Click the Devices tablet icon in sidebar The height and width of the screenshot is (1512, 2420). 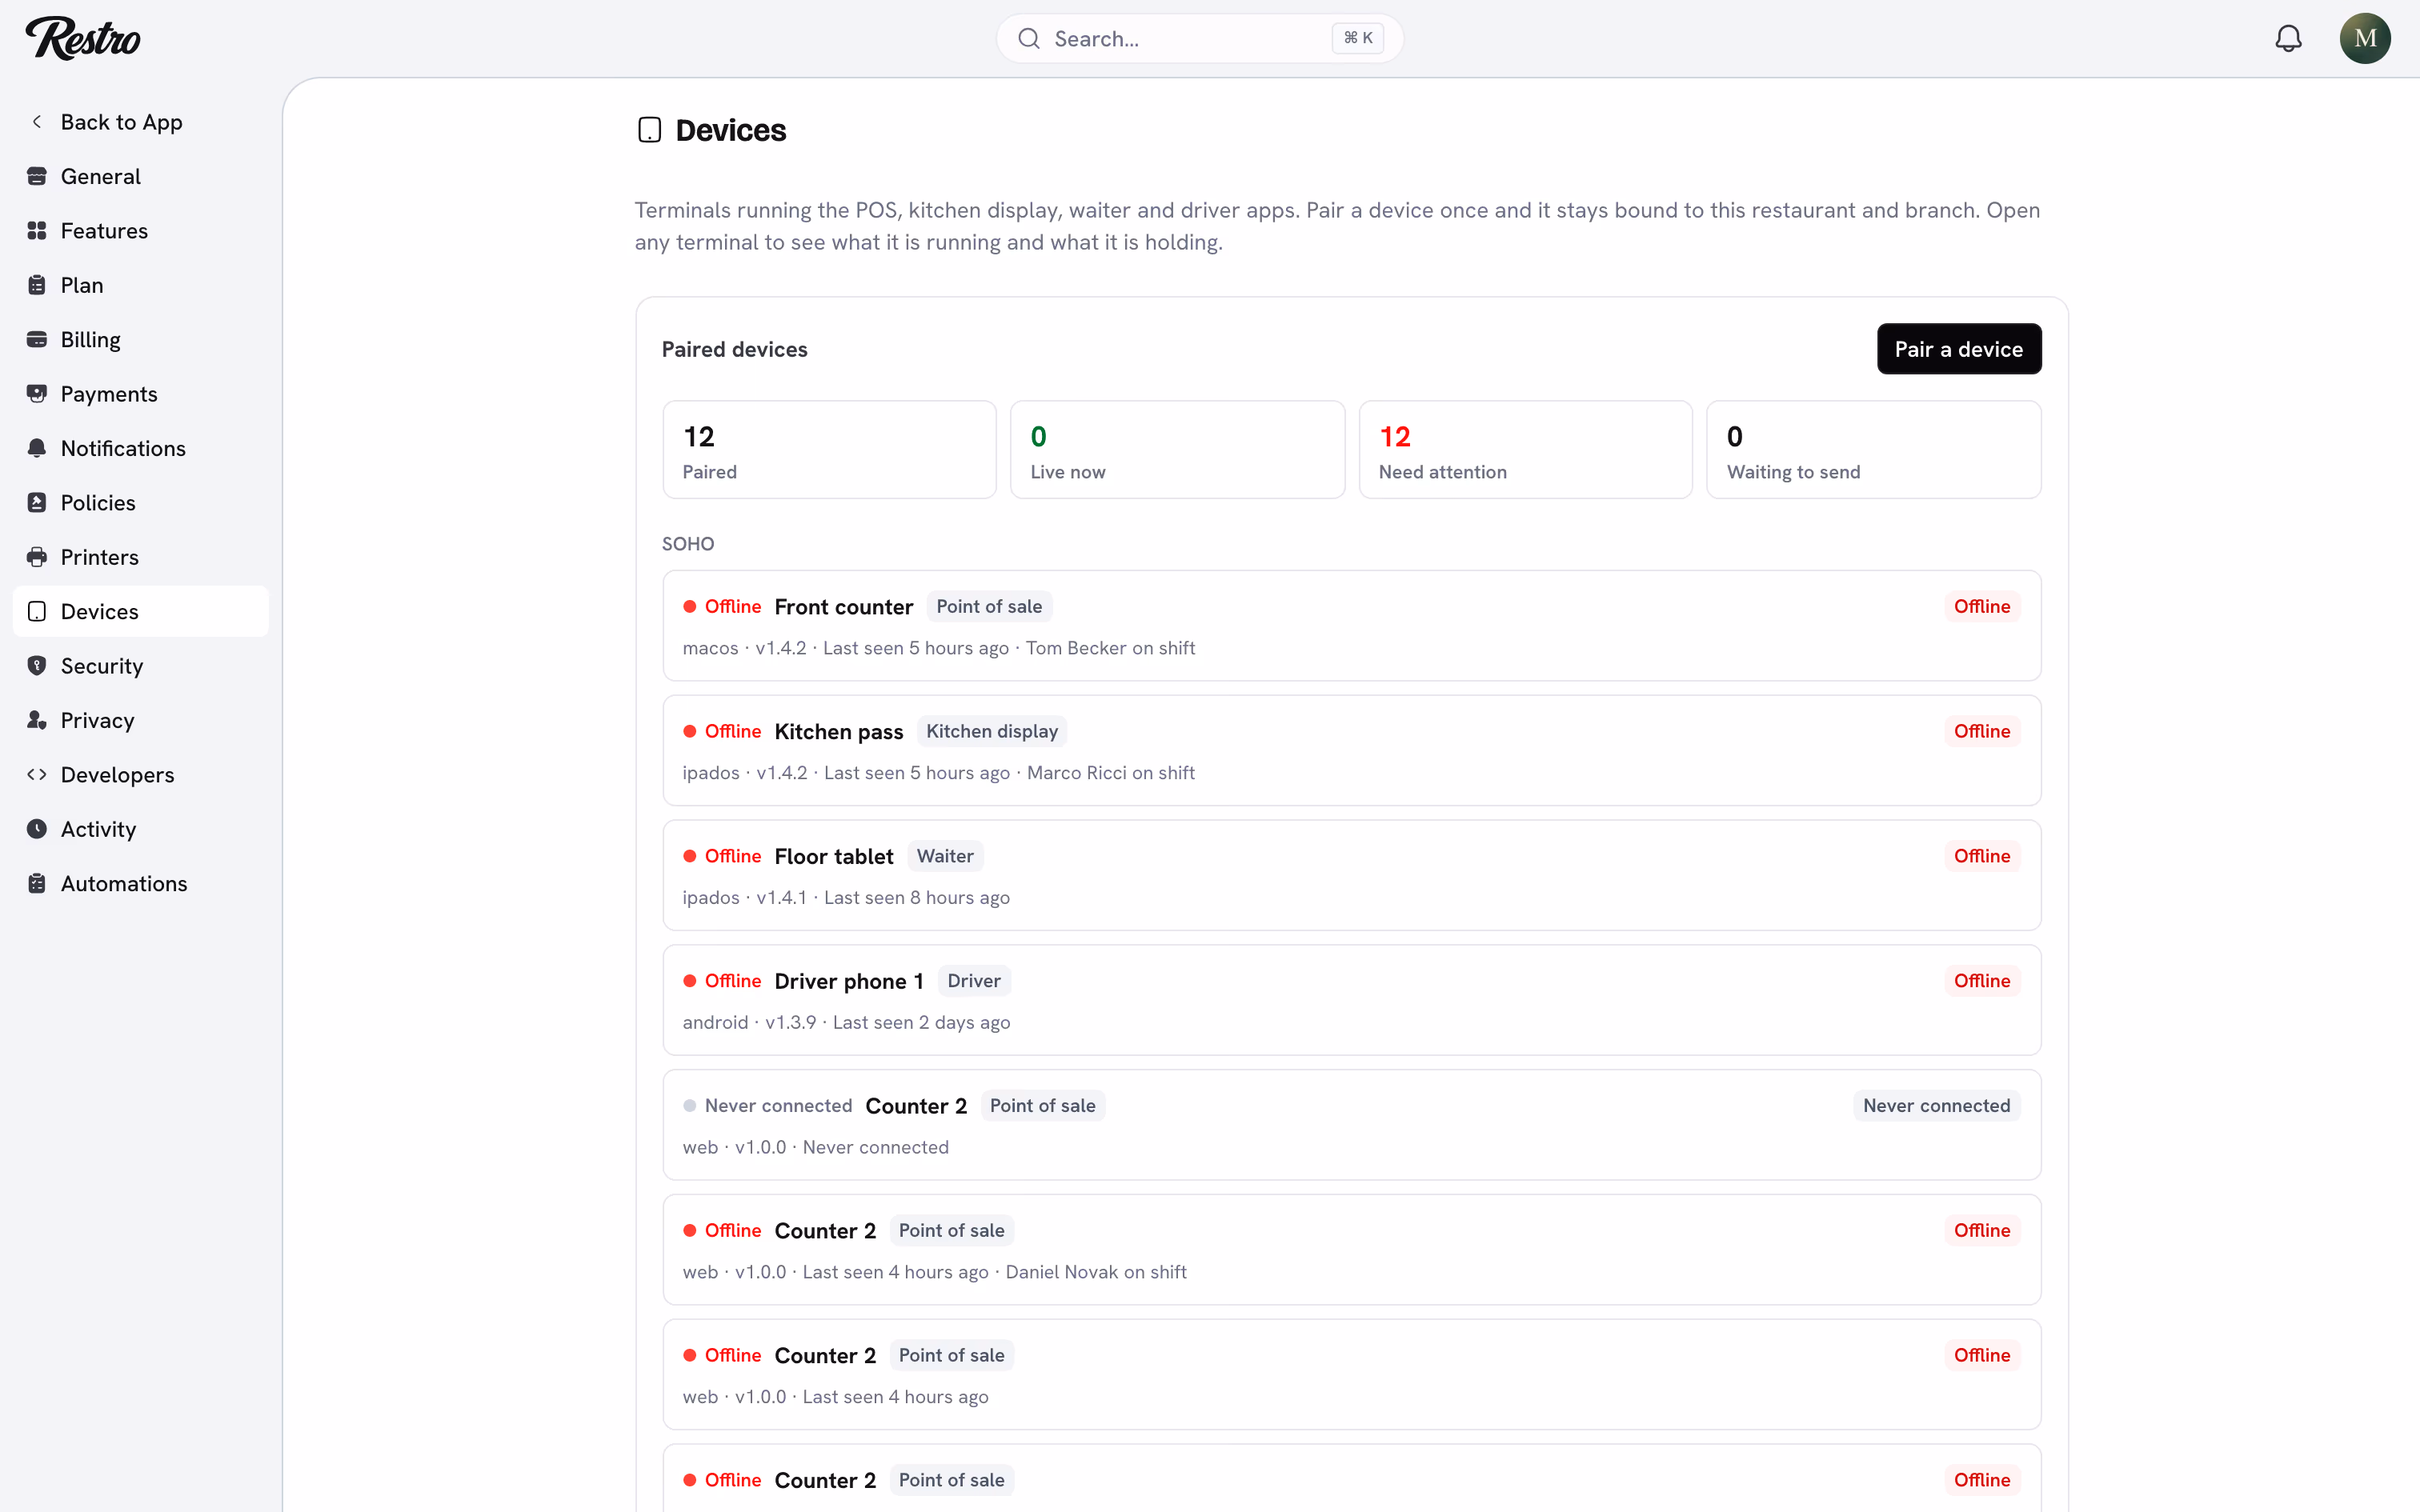point(37,612)
